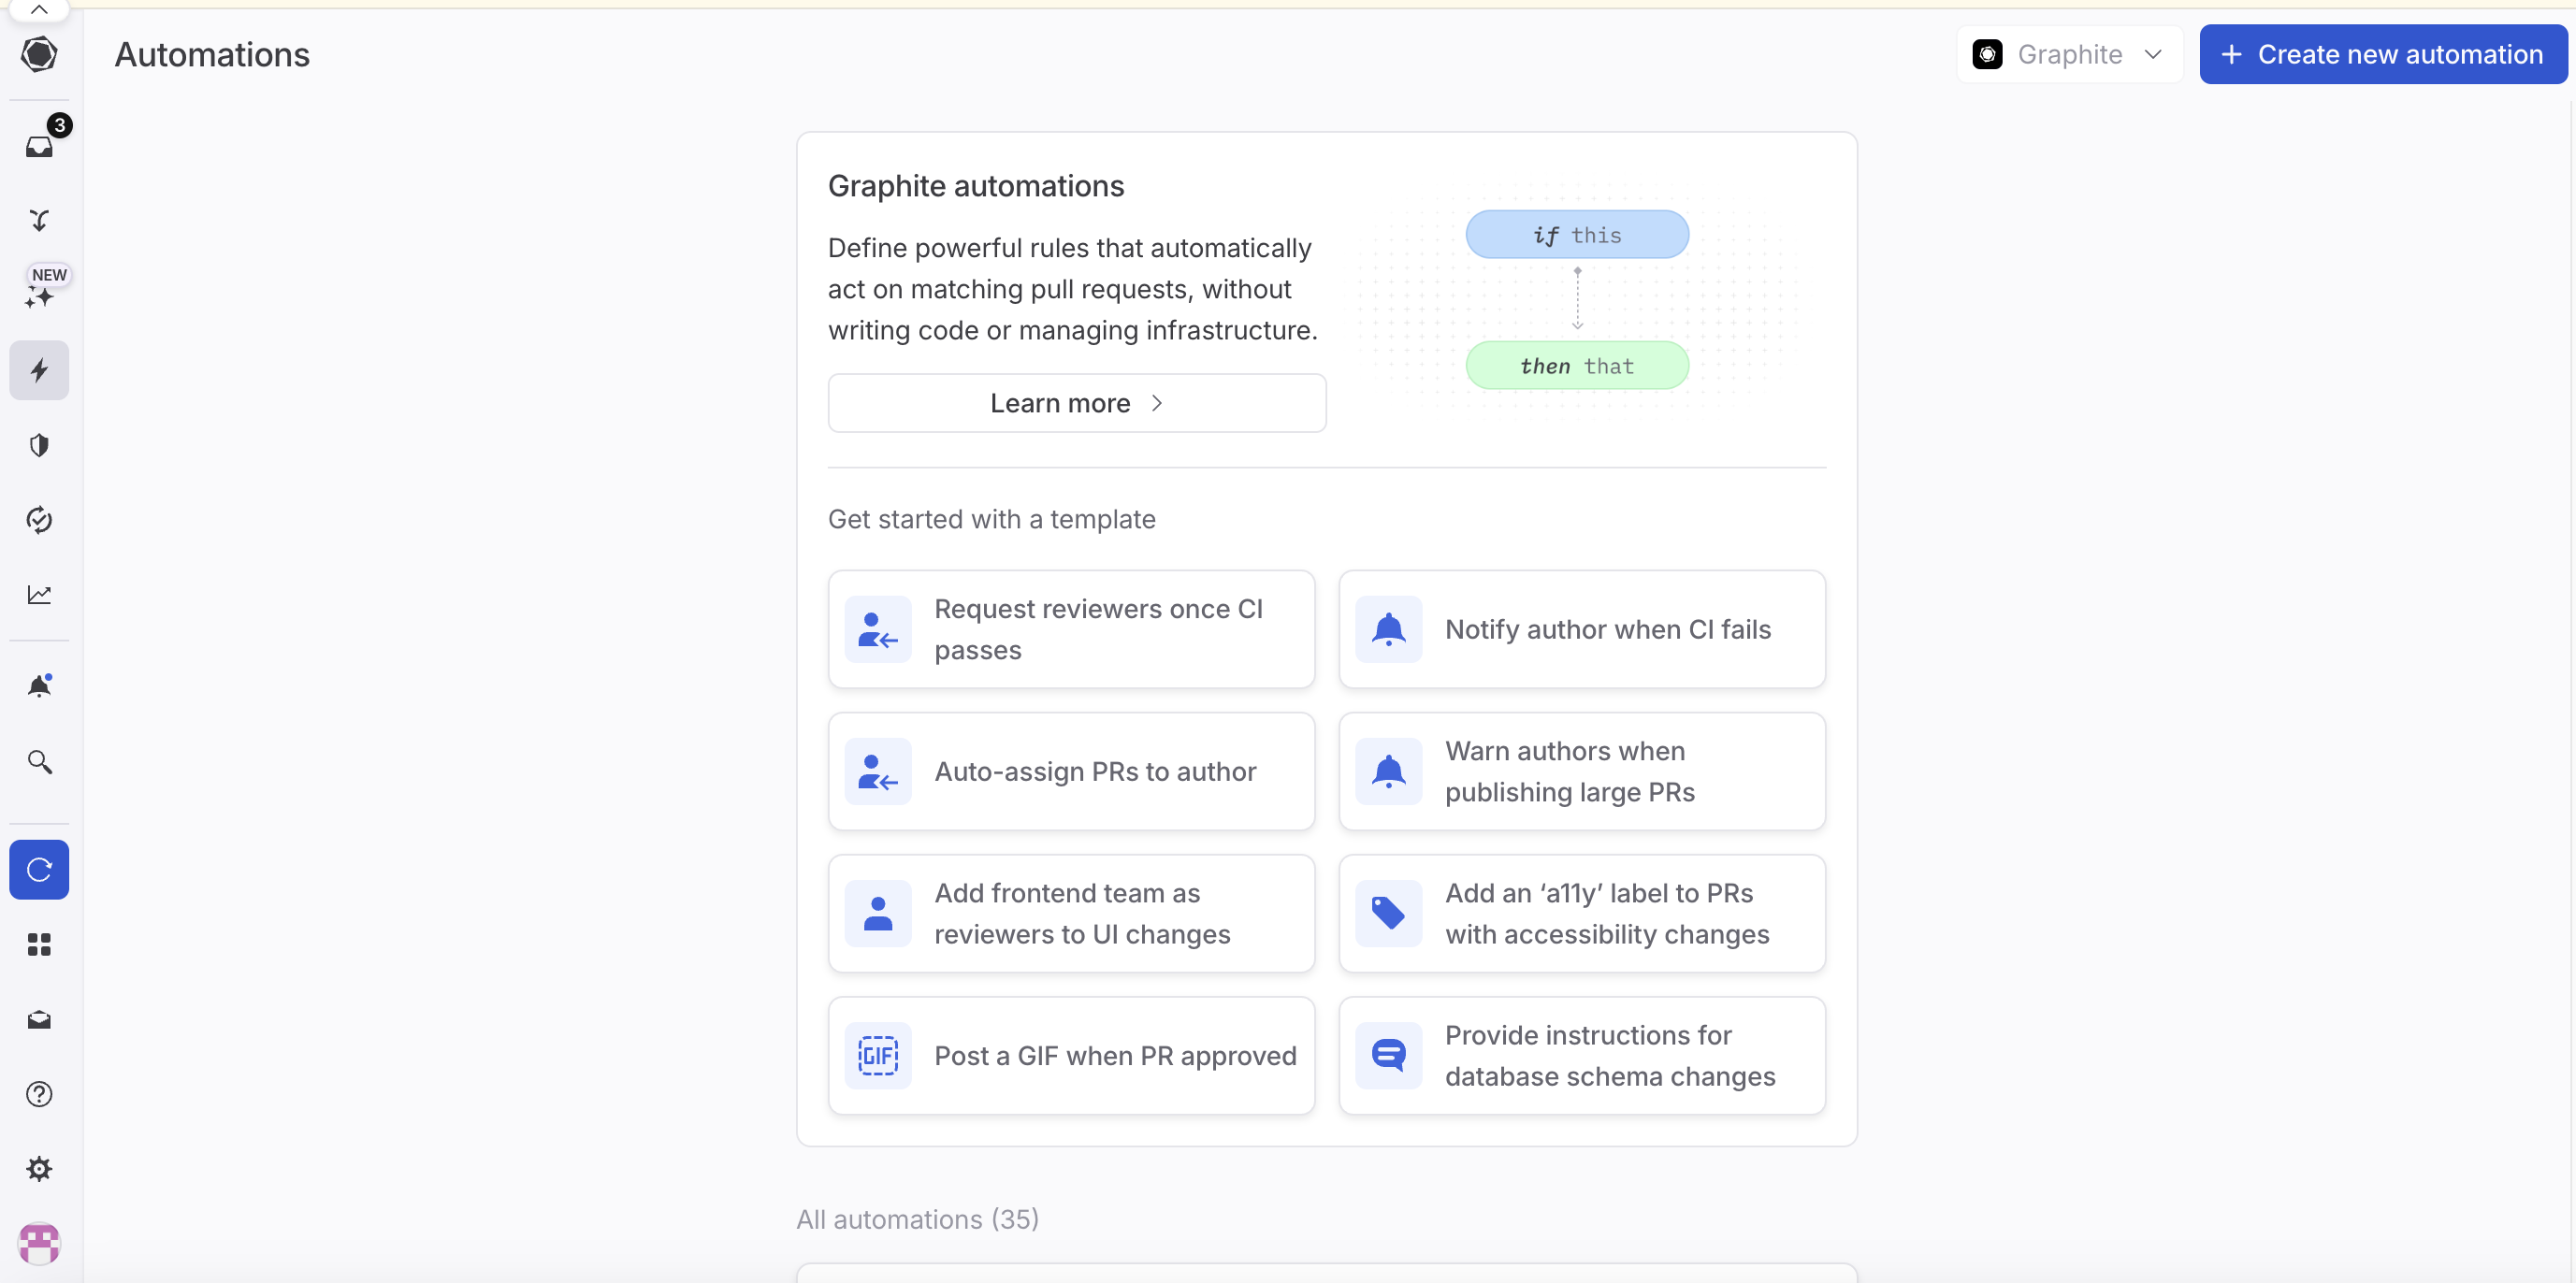2576x1283 pixels.
Task: Click Add a11y label template option
Action: point(1582,914)
